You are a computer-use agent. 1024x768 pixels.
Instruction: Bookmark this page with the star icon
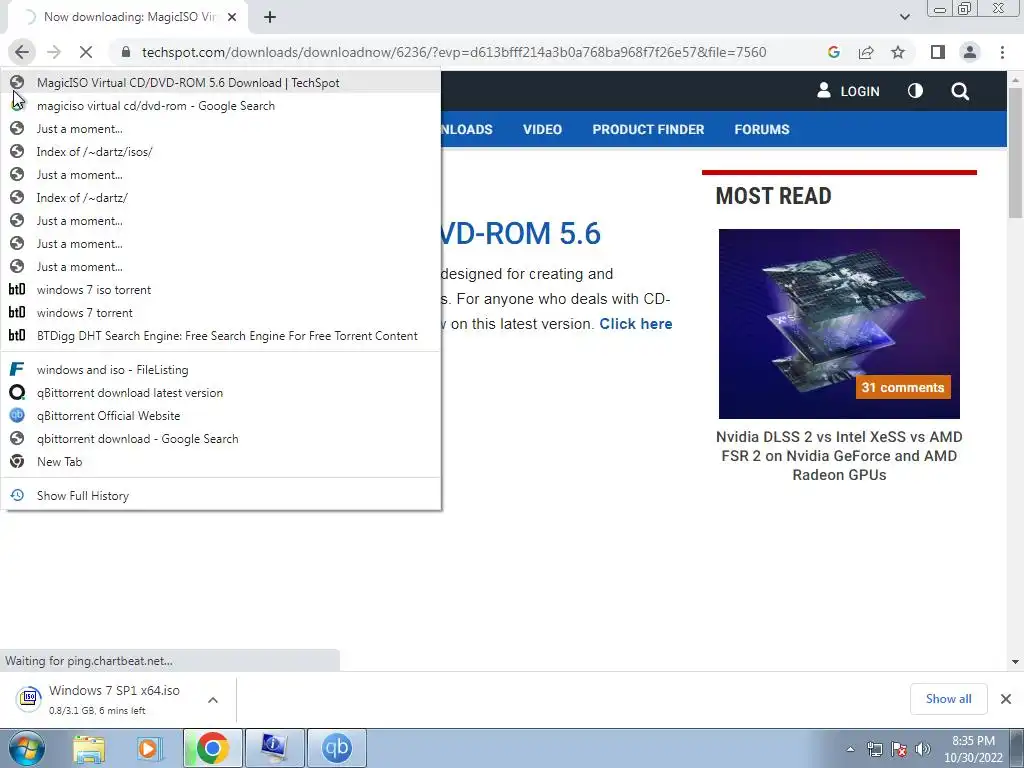tap(898, 52)
